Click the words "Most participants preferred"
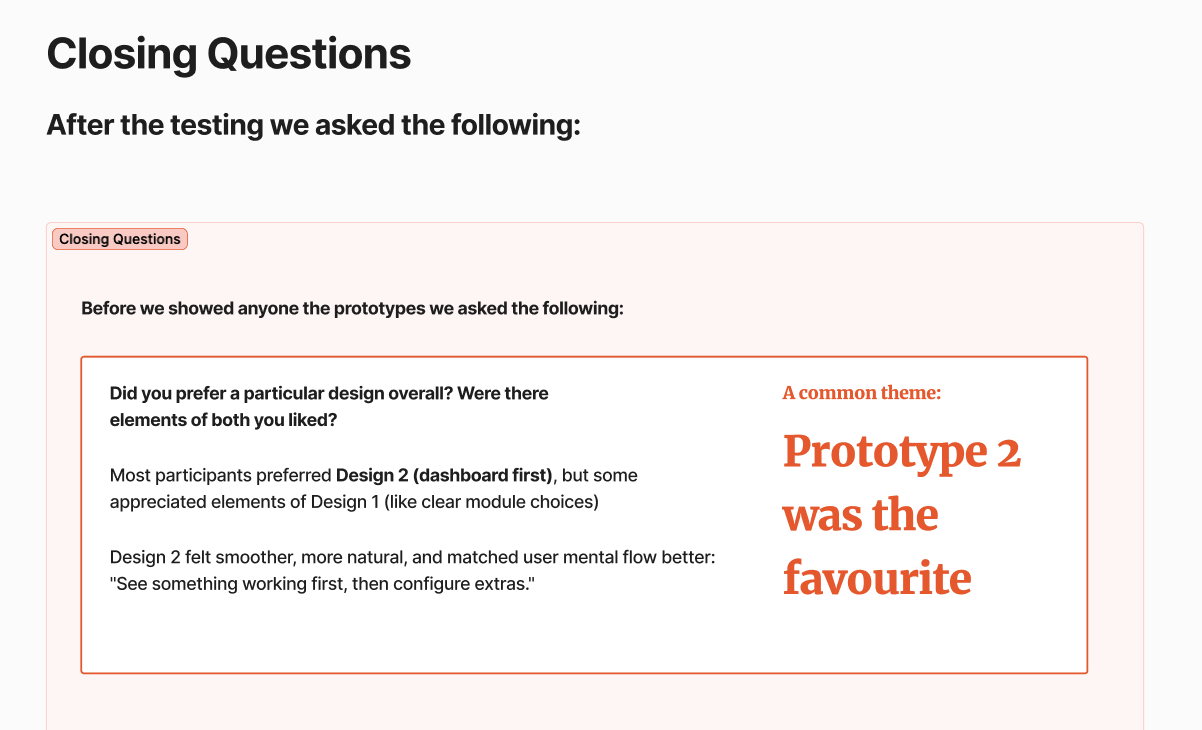 [220, 475]
